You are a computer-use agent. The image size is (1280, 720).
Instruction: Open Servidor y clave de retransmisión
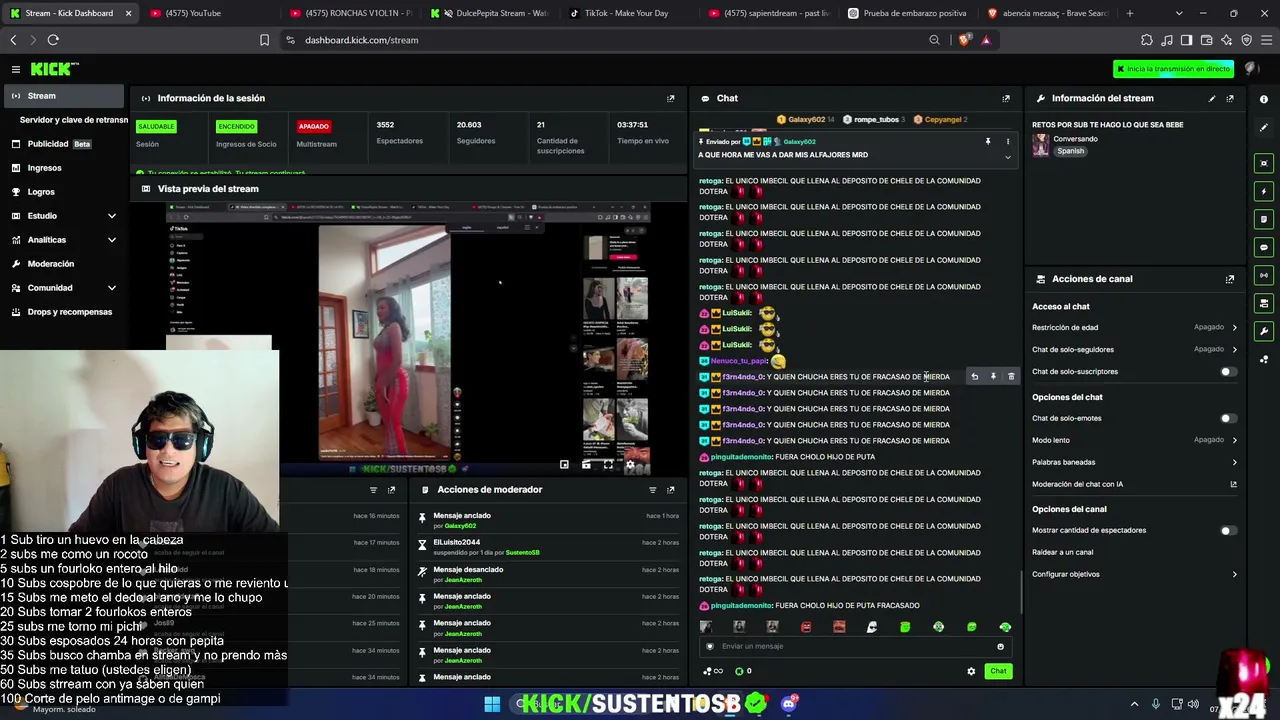click(74, 120)
